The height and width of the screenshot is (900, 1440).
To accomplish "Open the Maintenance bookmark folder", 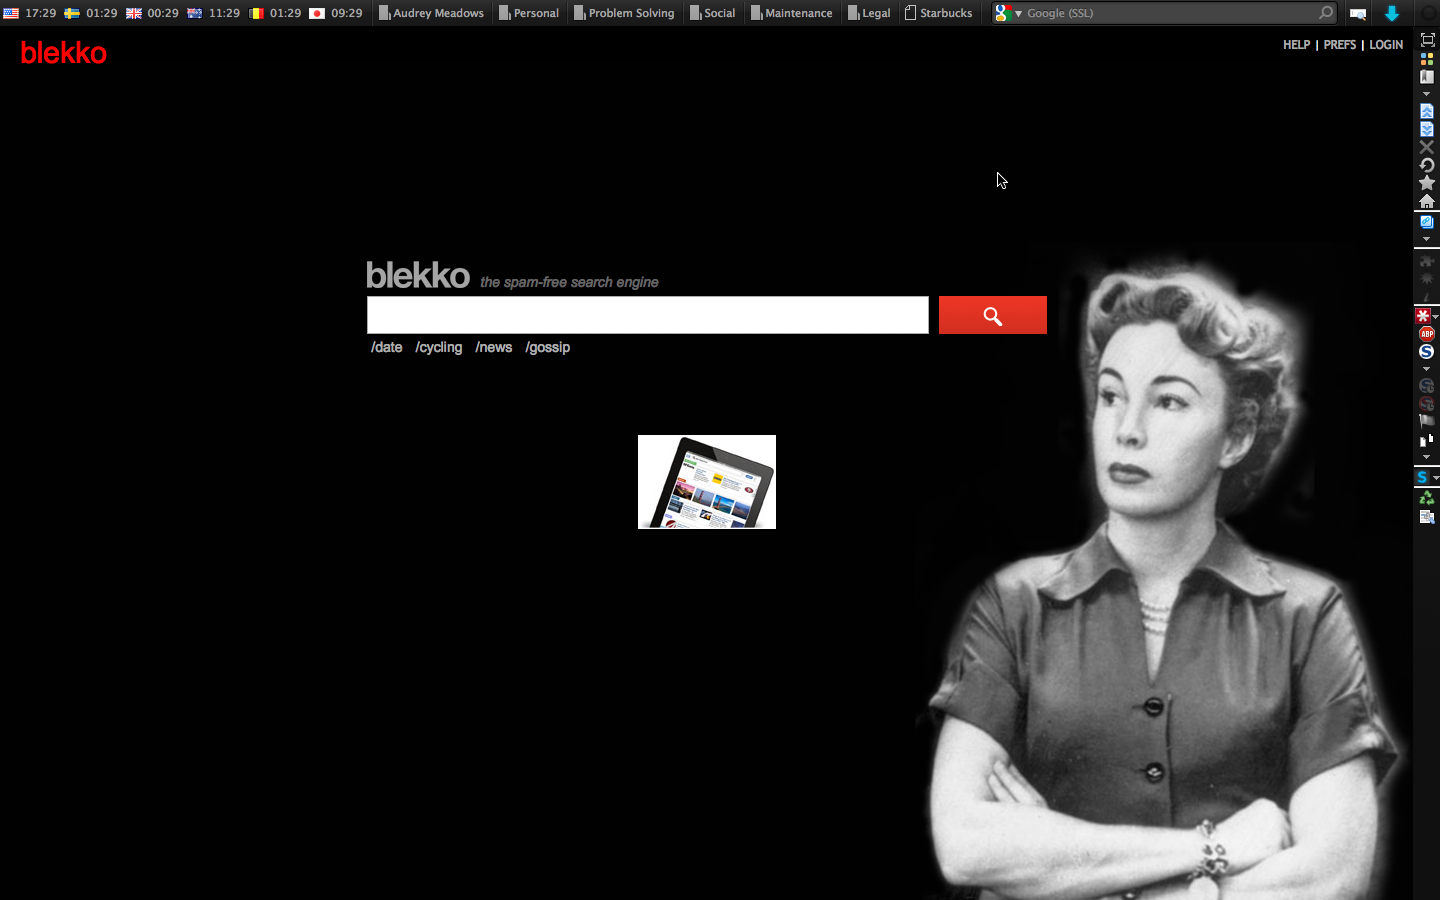I will (791, 13).
